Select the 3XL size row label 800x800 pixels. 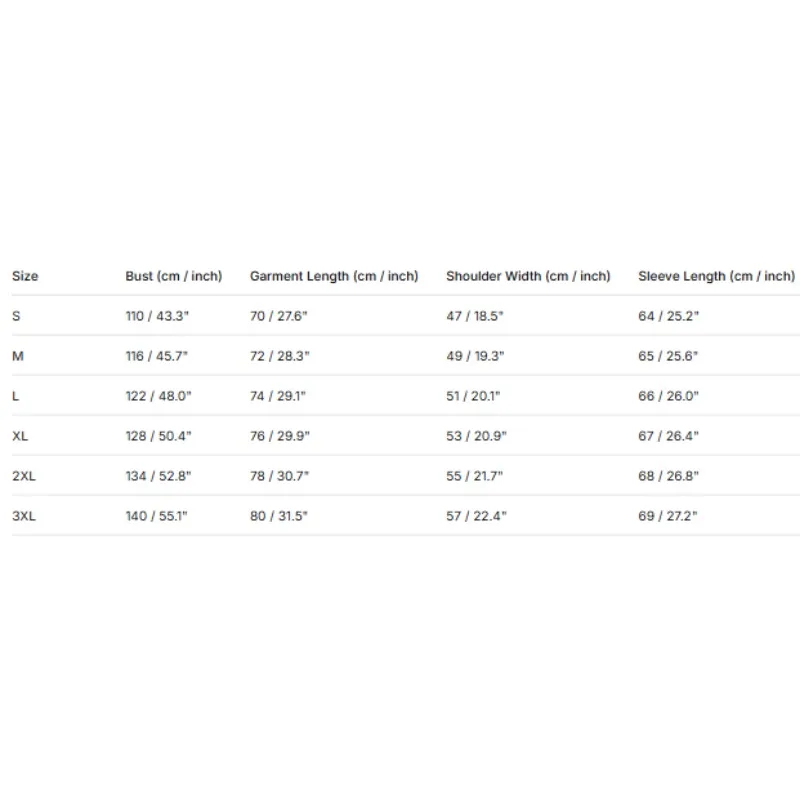24,516
